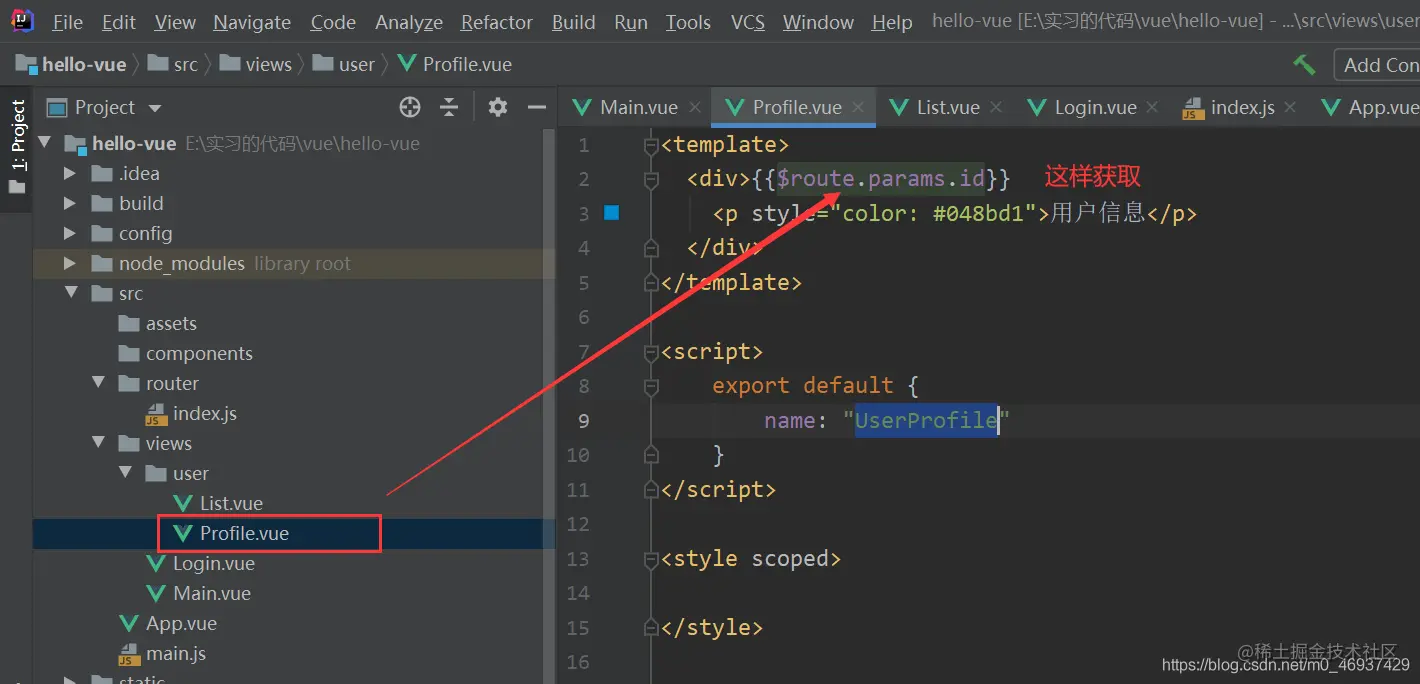The width and height of the screenshot is (1420, 684).
Task: Click the Vue icon beside List.vue in tree
Action: coord(183,504)
